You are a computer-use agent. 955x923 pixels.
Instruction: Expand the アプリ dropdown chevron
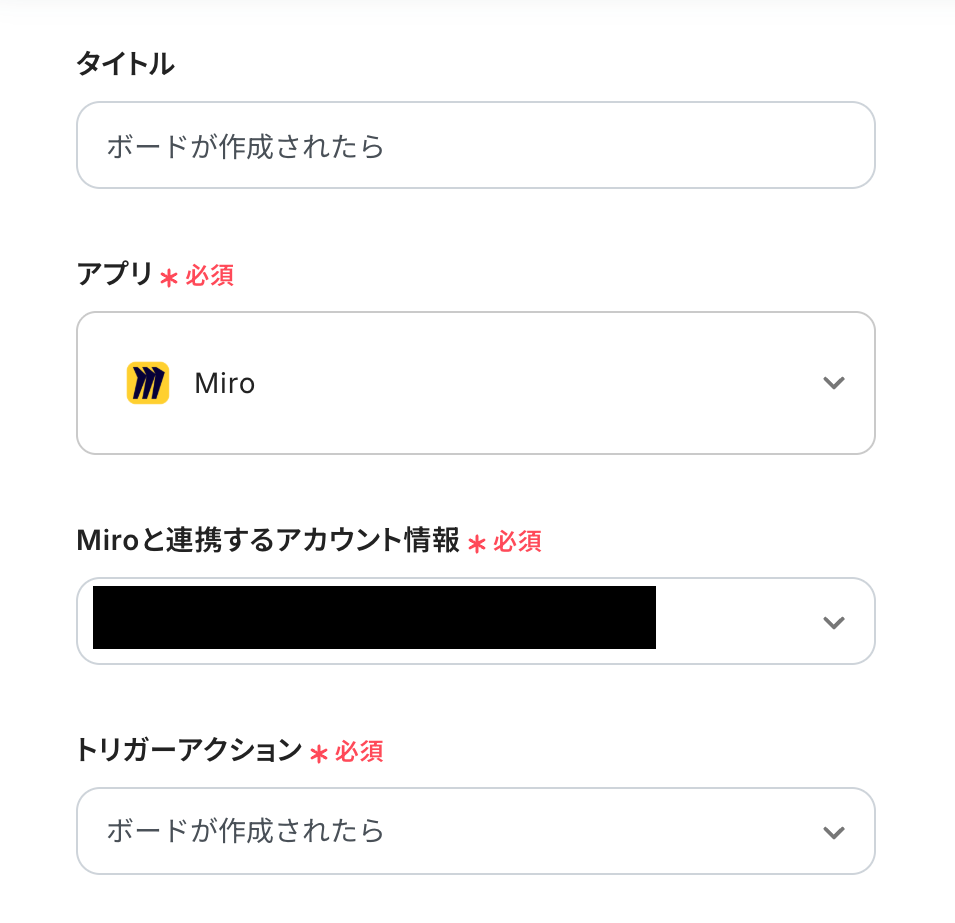point(833,383)
